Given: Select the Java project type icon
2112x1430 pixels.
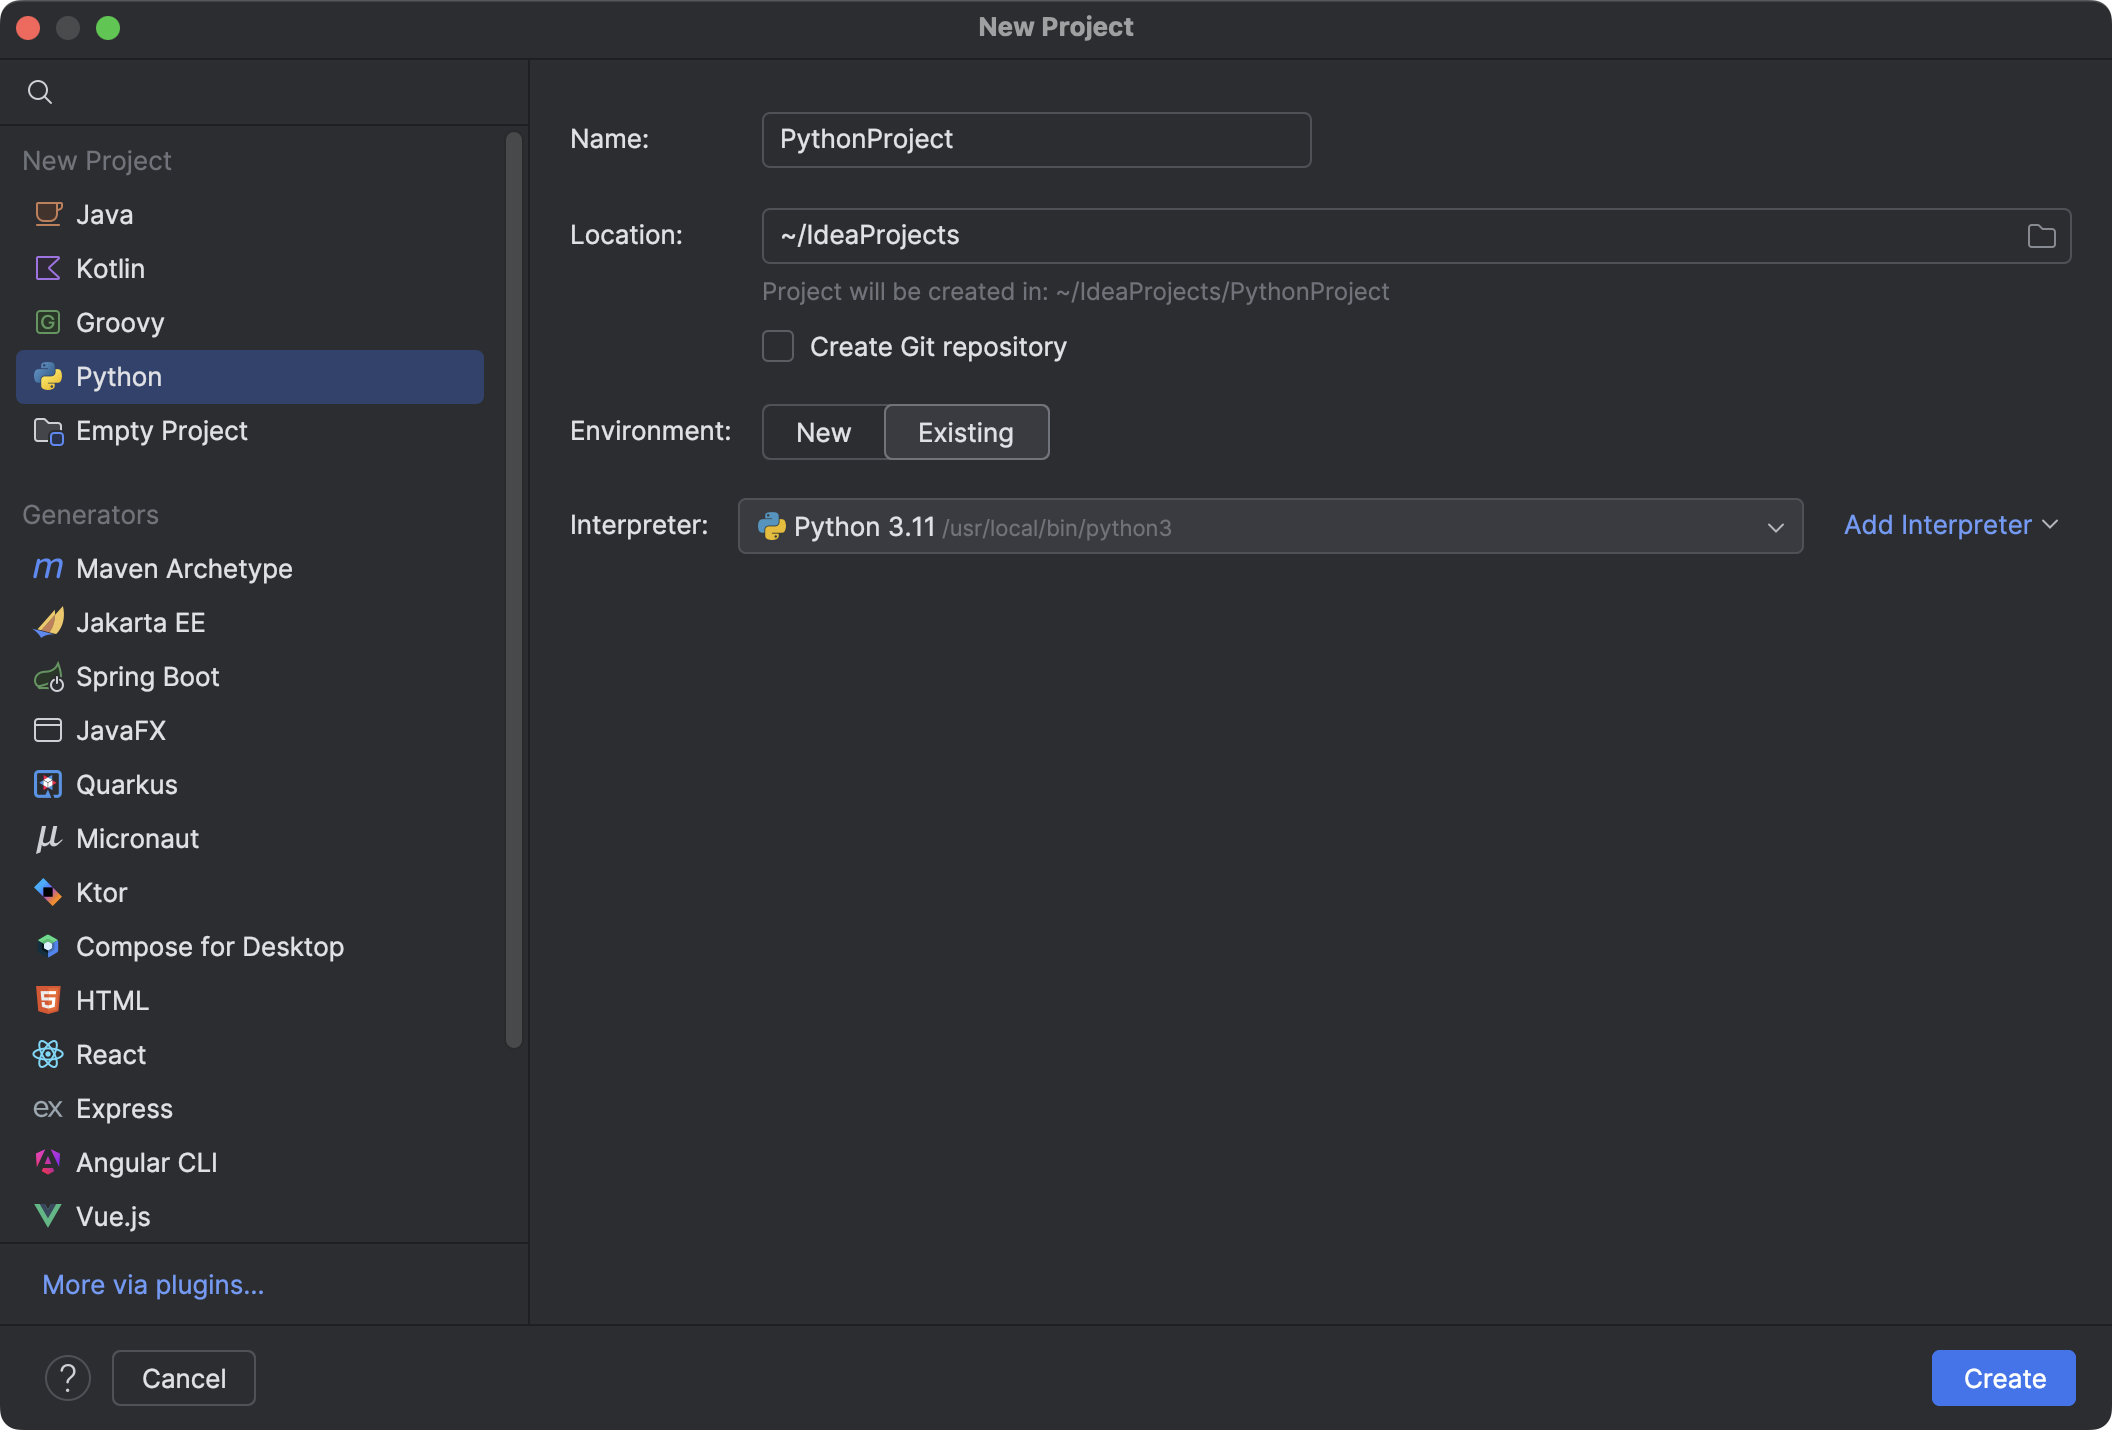Looking at the screenshot, I should click(x=47, y=214).
